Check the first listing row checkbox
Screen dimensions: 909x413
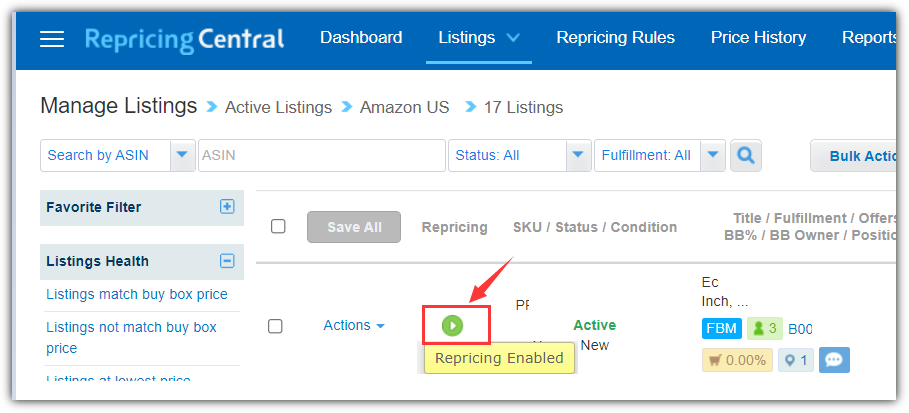pos(275,326)
